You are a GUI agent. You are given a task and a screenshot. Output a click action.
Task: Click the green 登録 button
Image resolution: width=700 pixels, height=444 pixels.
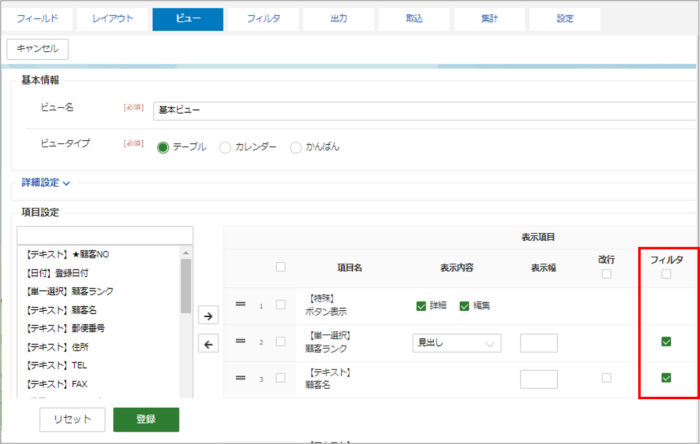(146, 419)
